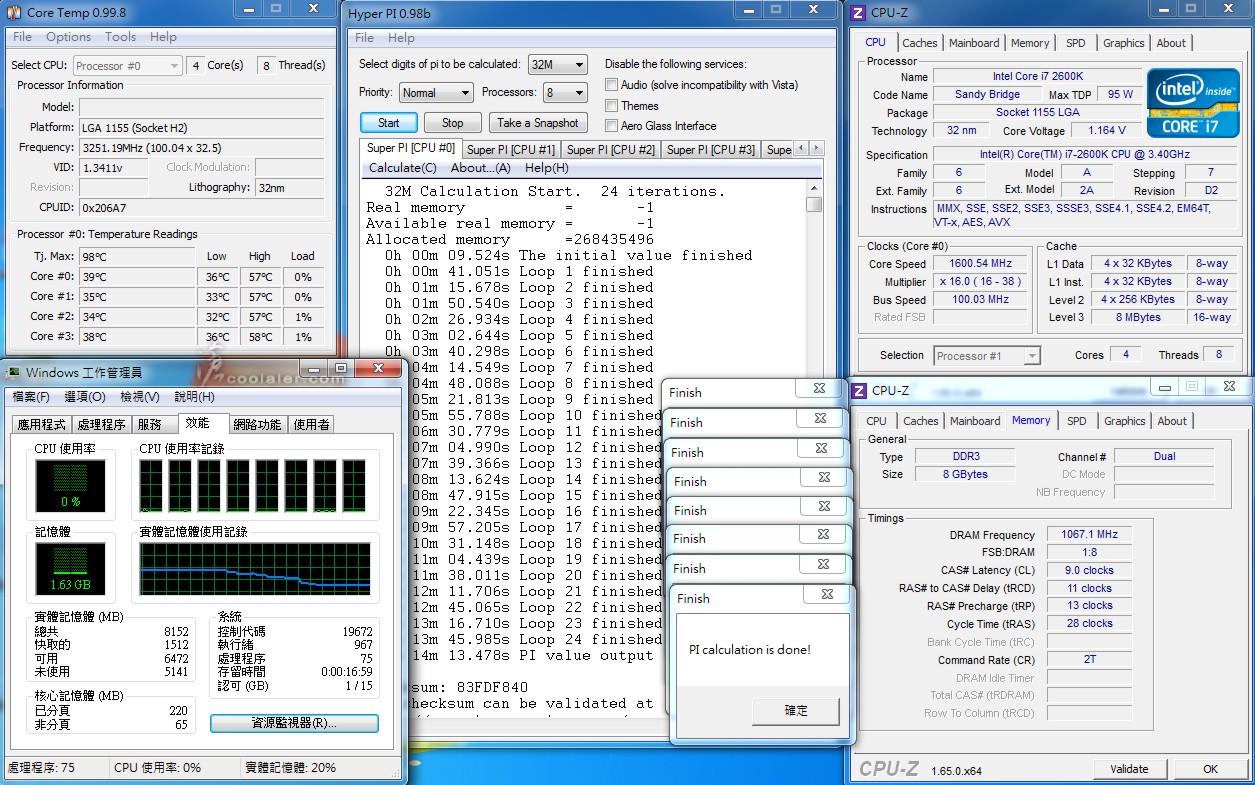Click the CPU 使用率 gauge in Task Manager
Screen dimensions: 1255x785
click(71, 486)
